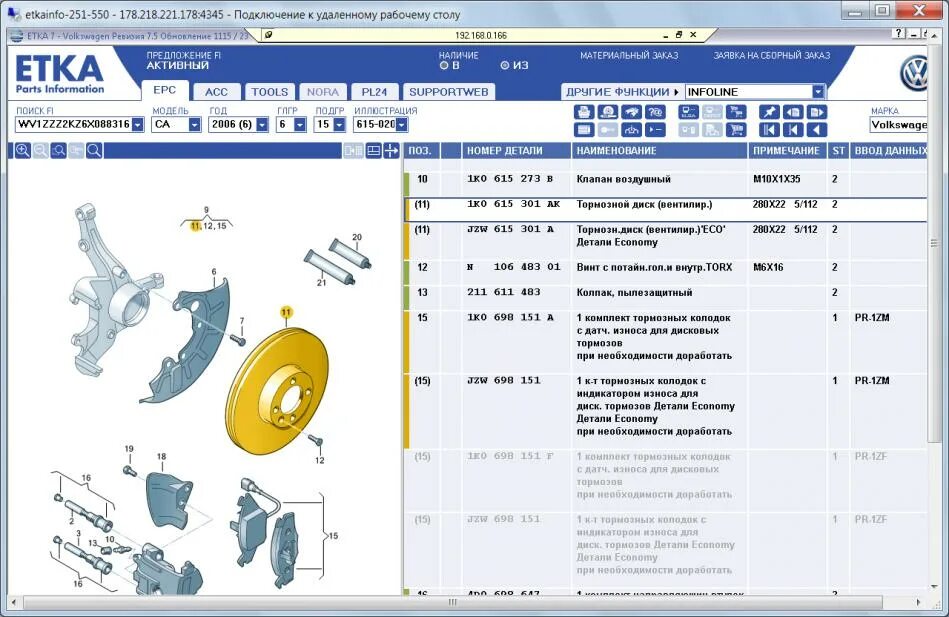The height and width of the screenshot is (617, 949).
Task: Click callout number 15 by brake pads
Action: click(333, 536)
